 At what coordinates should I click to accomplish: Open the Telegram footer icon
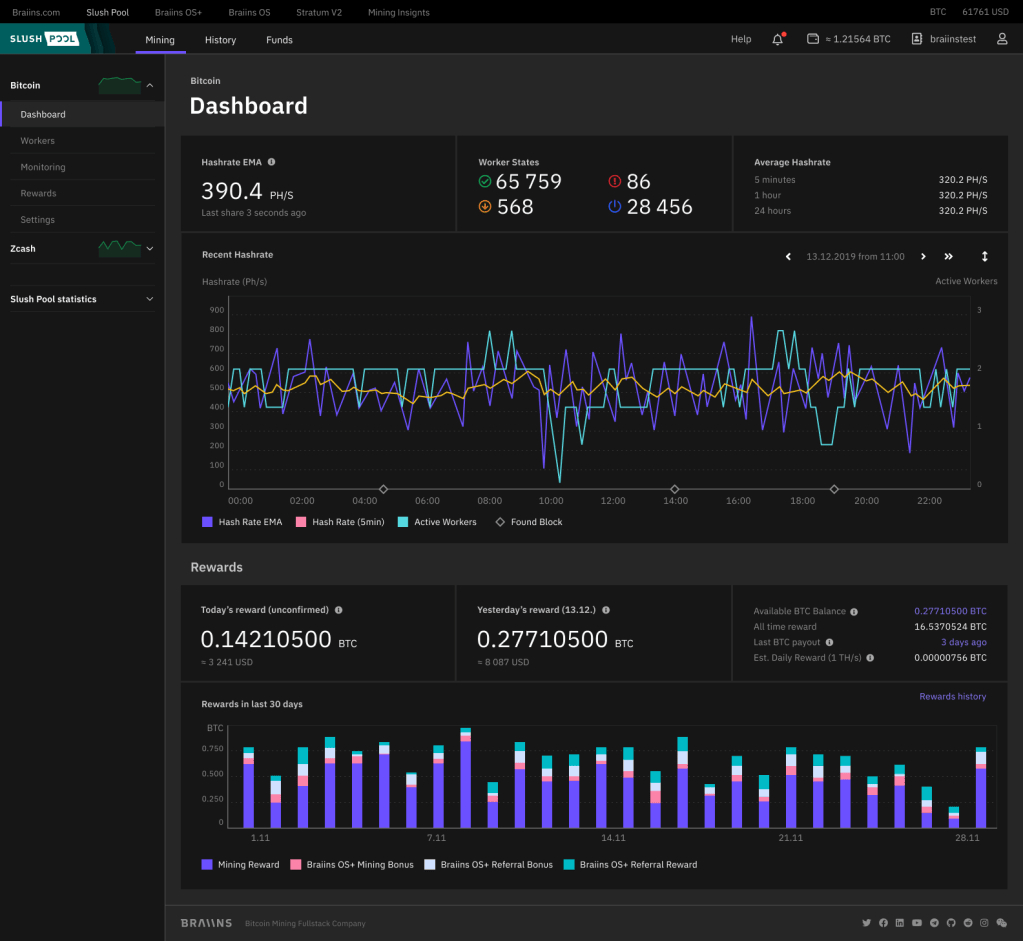(x=934, y=923)
